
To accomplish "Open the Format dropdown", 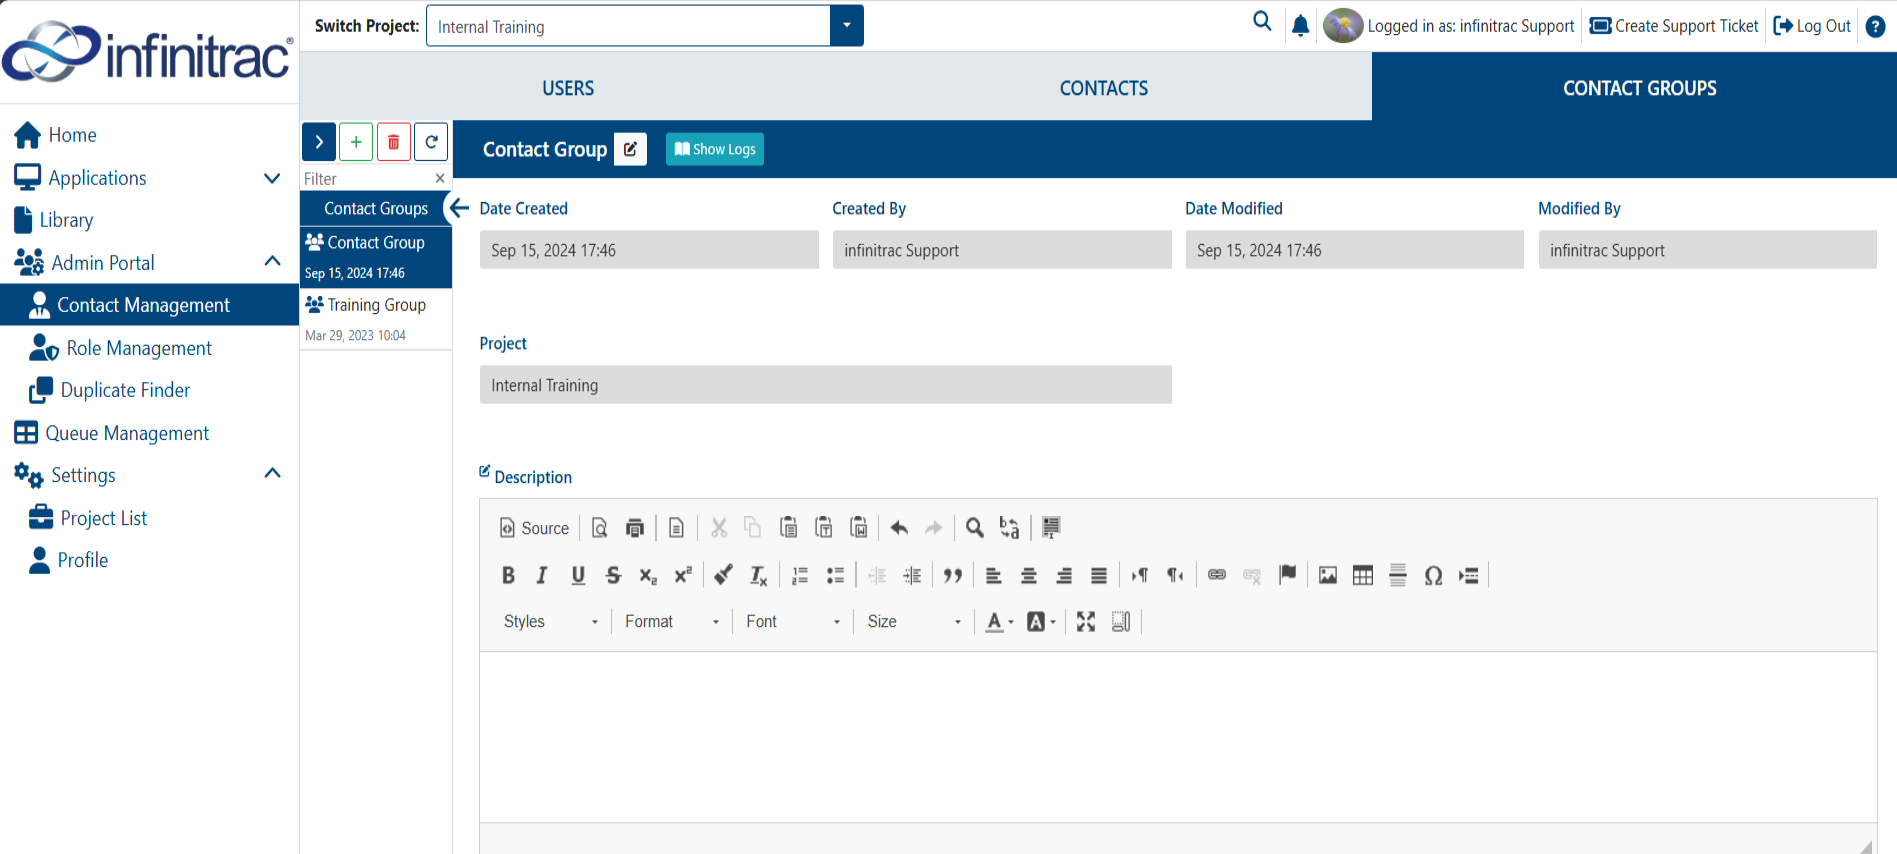I will 672,622.
